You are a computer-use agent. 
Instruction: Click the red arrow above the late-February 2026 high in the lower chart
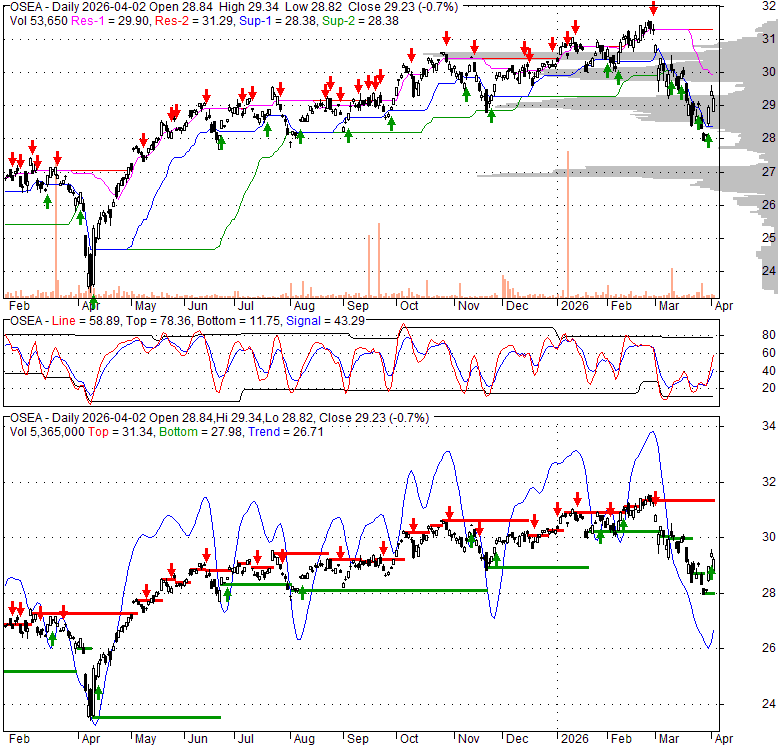point(653,497)
